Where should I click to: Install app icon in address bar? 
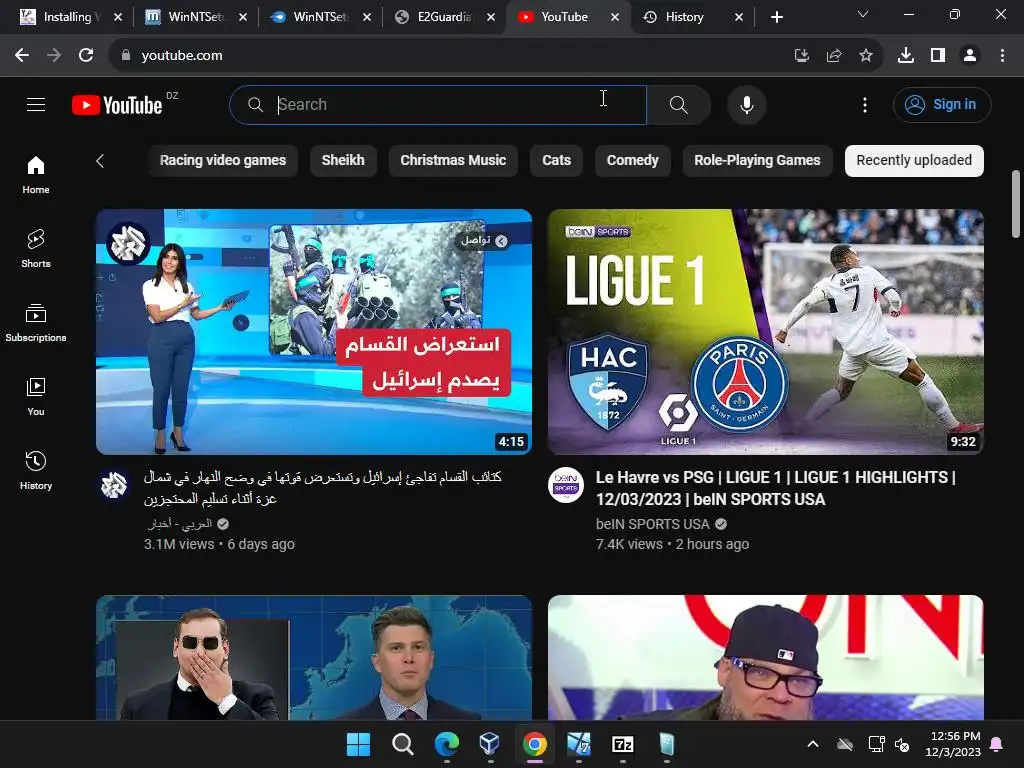point(802,56)
